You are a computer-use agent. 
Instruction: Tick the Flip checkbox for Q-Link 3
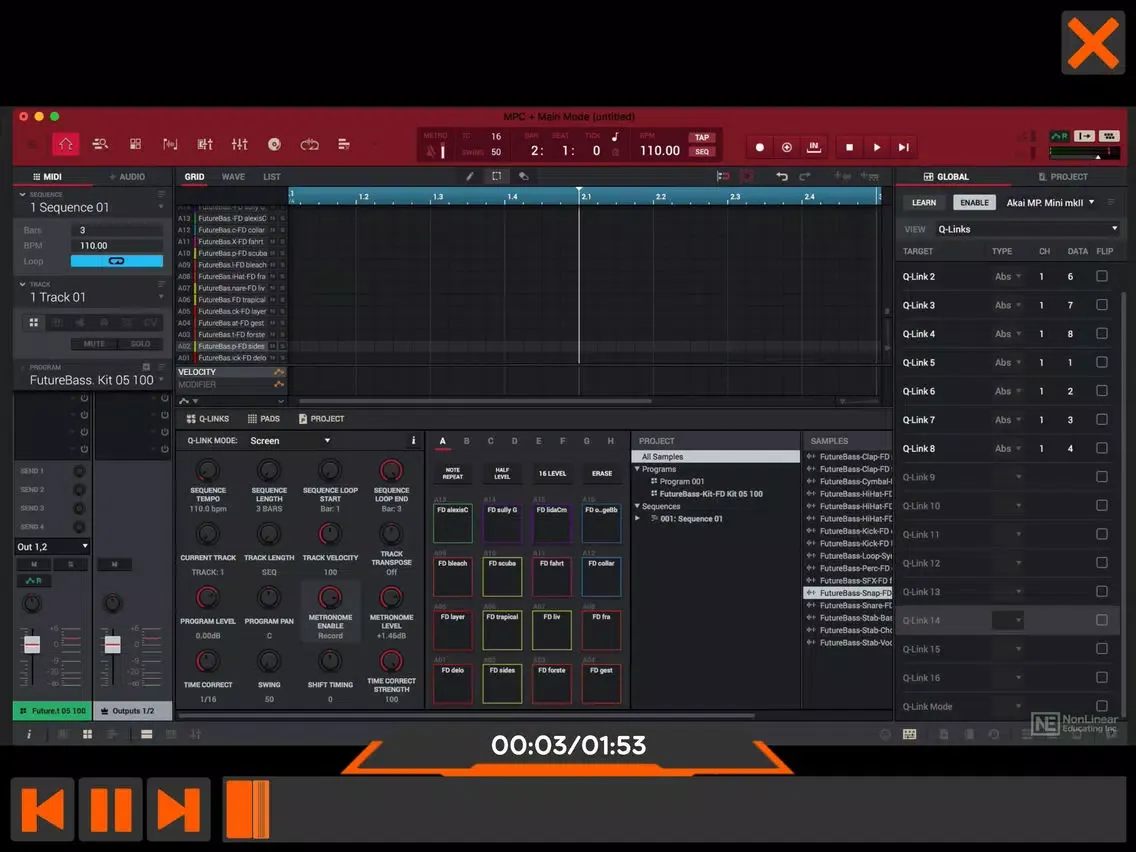click(1102, 305)
